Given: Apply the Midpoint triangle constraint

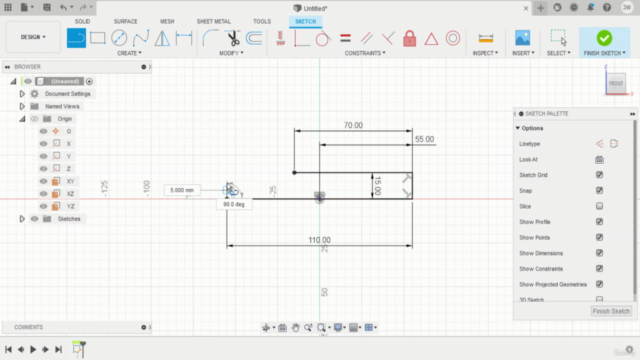Looking at the screenshot, I should (x=431, y=39).
